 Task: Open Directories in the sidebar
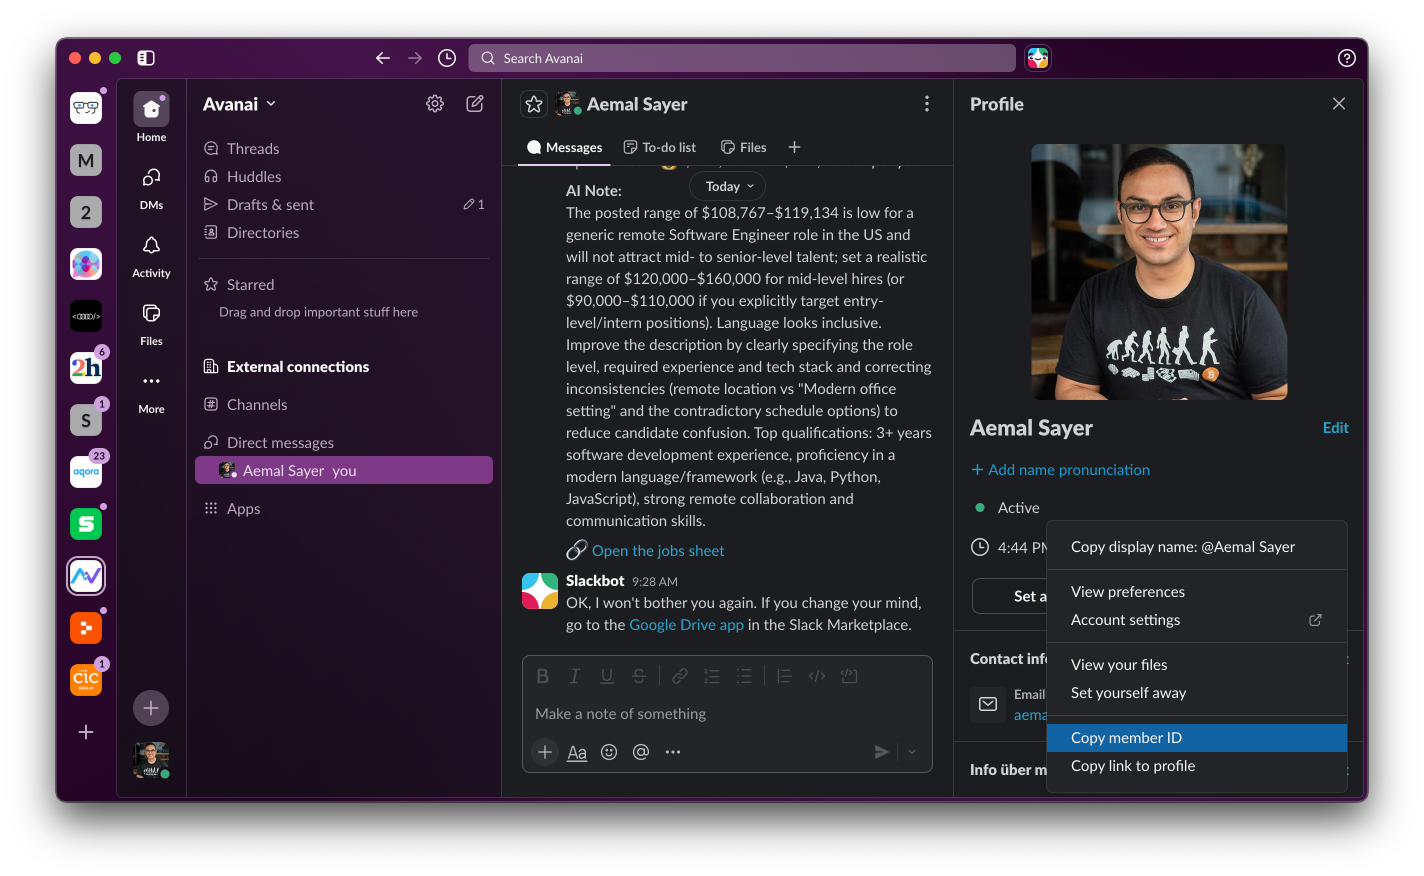tap(343, 233)
